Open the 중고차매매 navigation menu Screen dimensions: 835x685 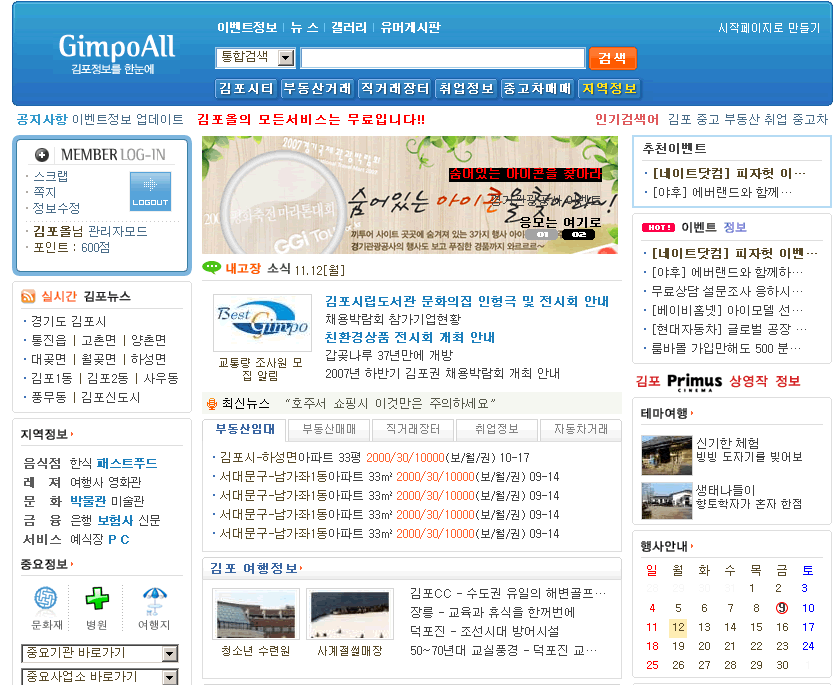tap(537, 88)
